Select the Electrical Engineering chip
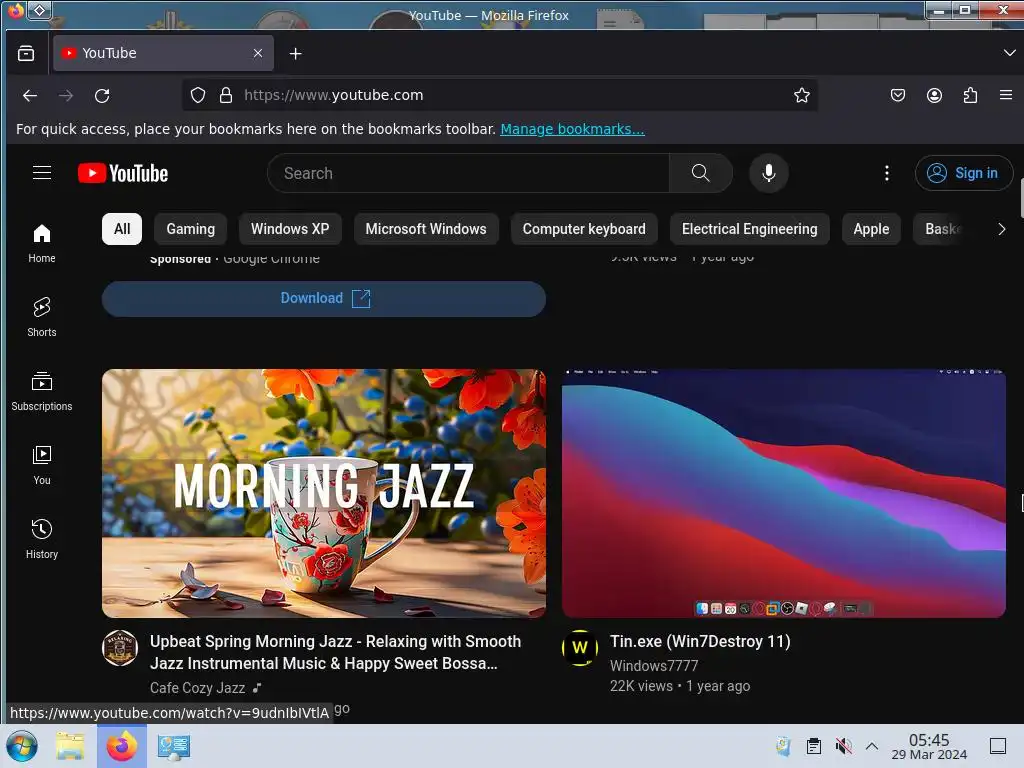 [750, 229]
